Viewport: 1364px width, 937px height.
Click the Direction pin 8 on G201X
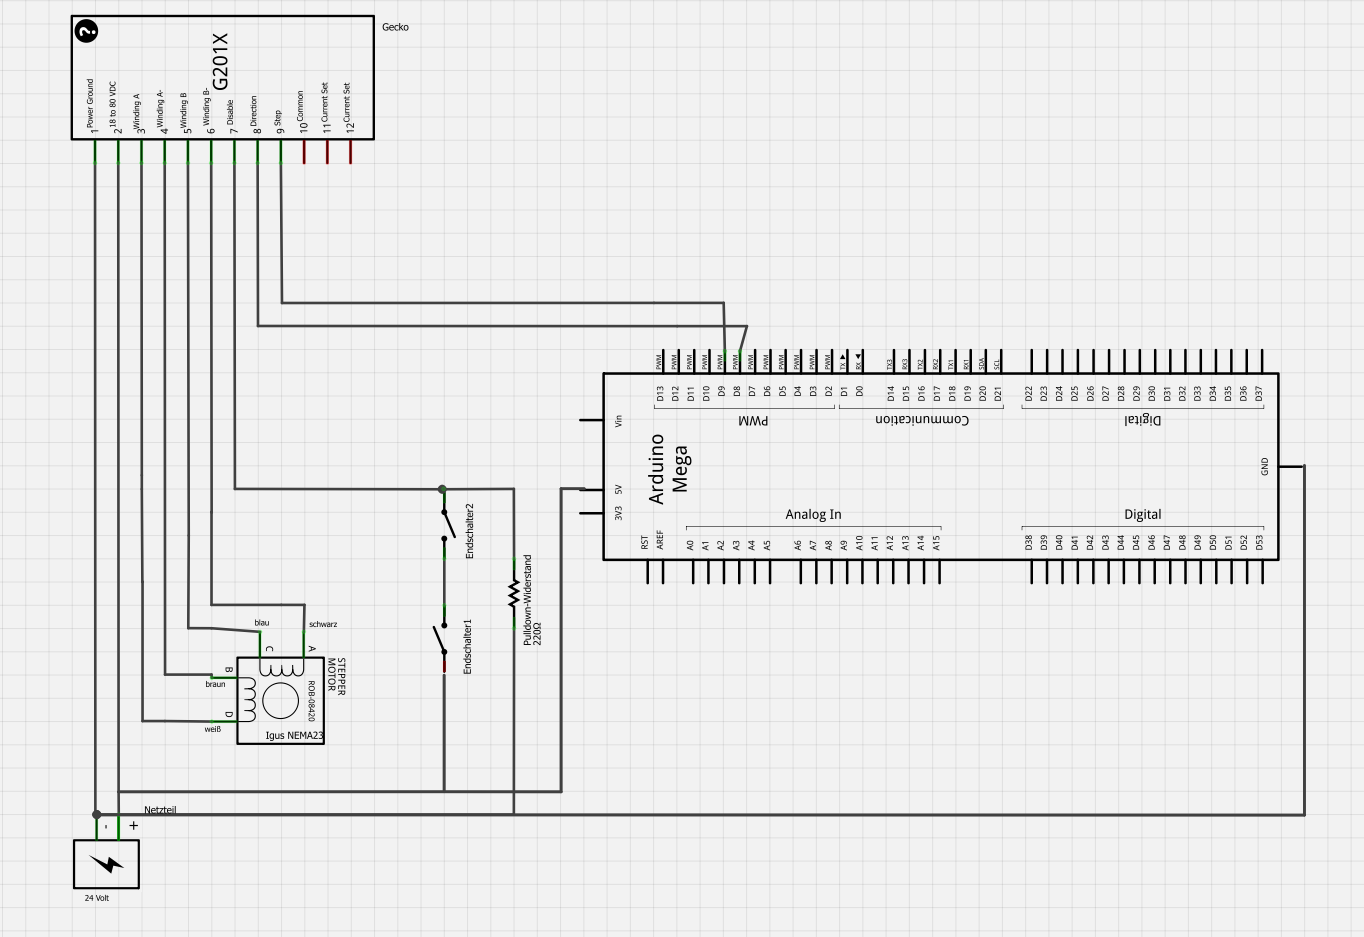click(x=258, y=150)
